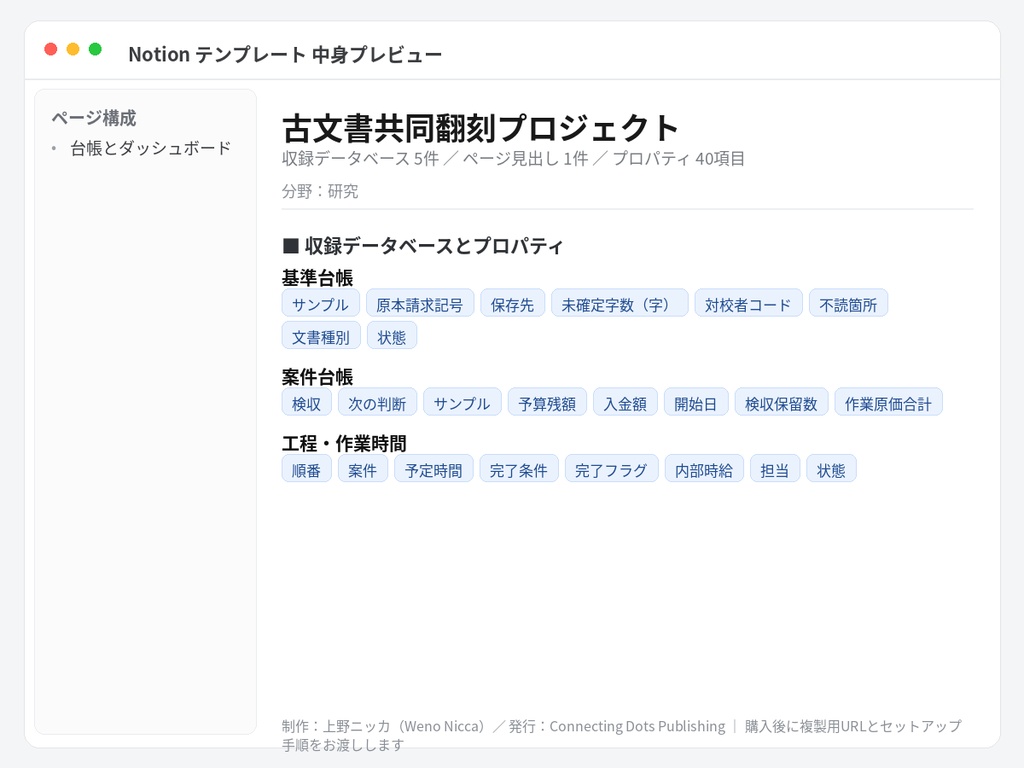This screenshot has width=1024, height=768.
Task: Select the 次の判断 property tag
Action: tap(377, 402)
